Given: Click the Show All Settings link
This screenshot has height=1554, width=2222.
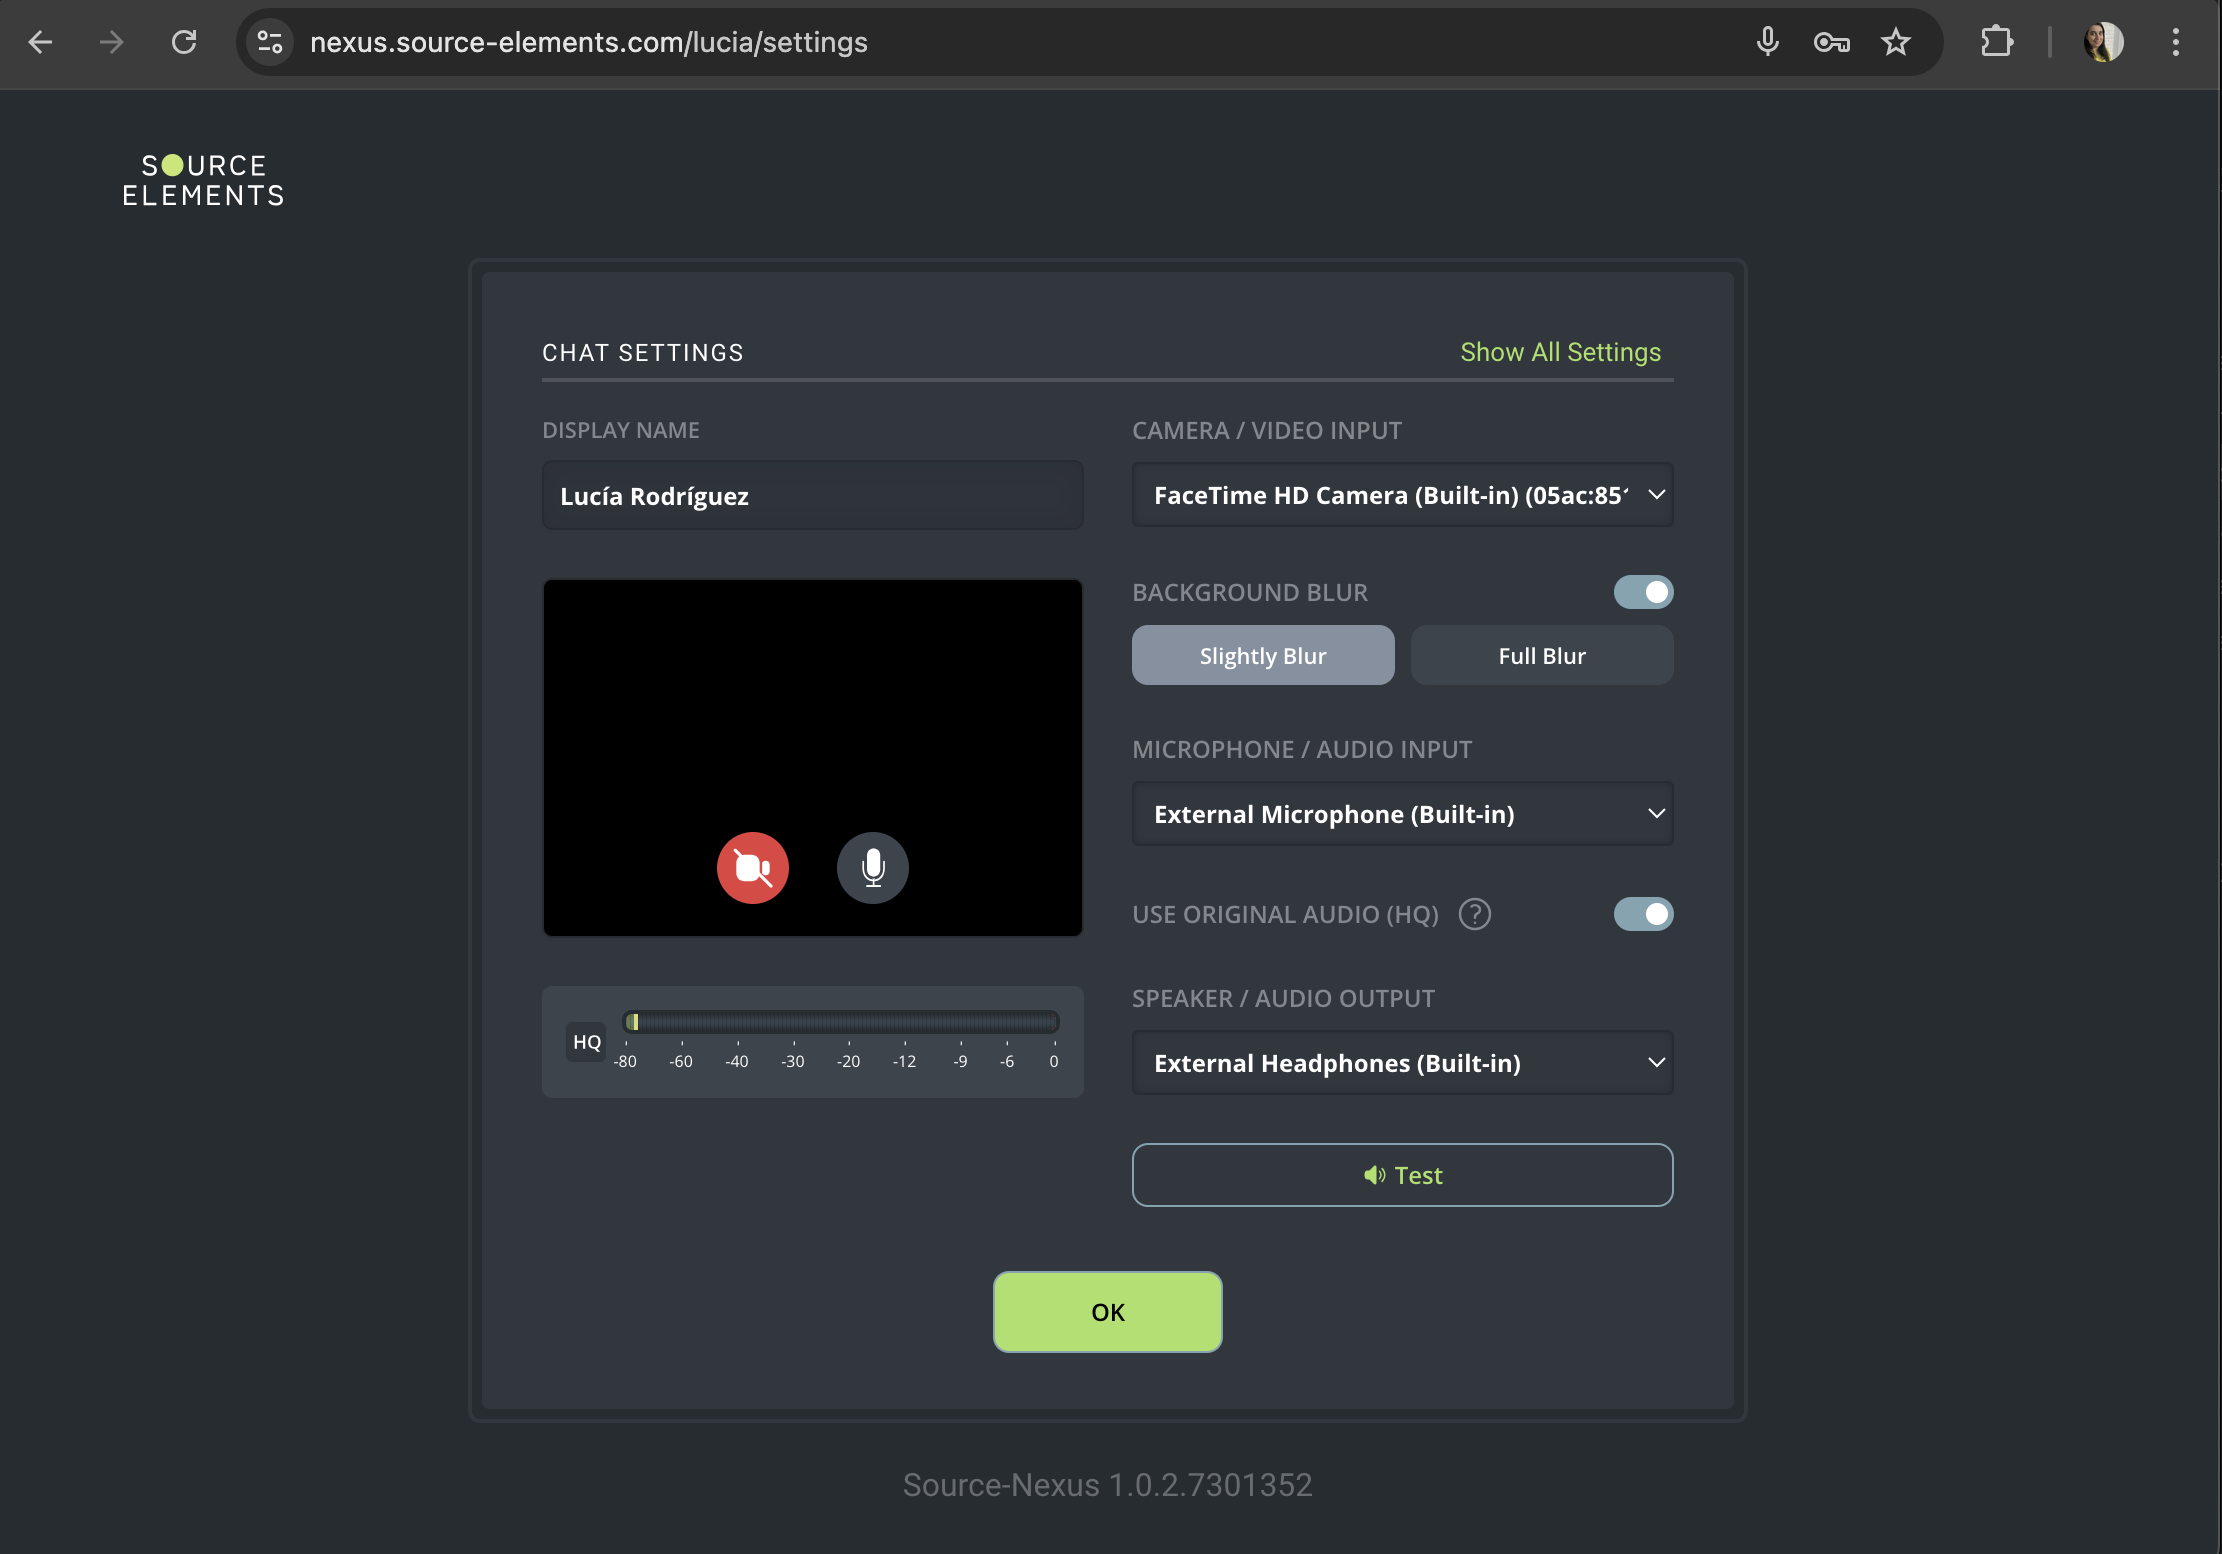Looking at the screenshot, I should pos(1559,352).
